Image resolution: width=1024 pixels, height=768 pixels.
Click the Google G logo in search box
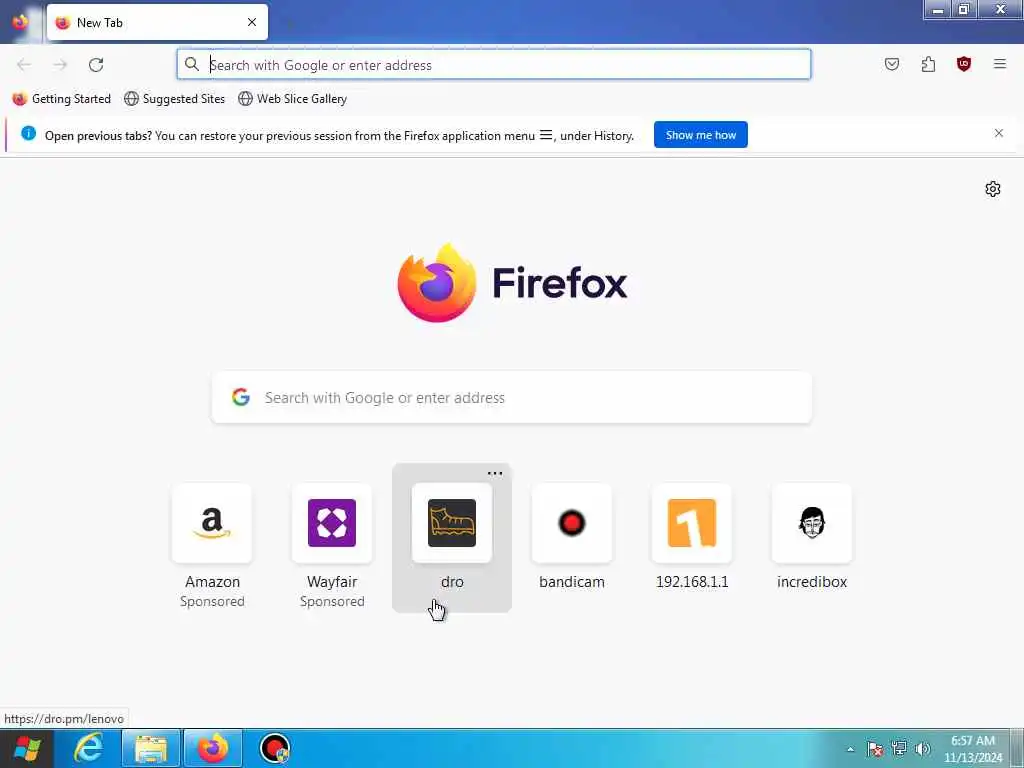[x=241, y=397]
